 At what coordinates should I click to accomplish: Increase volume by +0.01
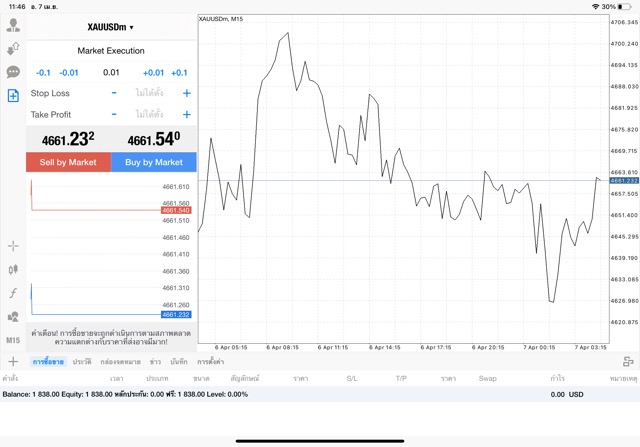153,72
